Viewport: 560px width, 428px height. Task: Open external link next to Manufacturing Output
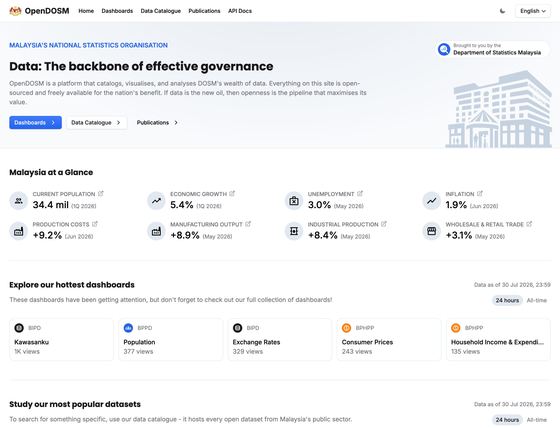pyautogui.click(x=248, y=224)
